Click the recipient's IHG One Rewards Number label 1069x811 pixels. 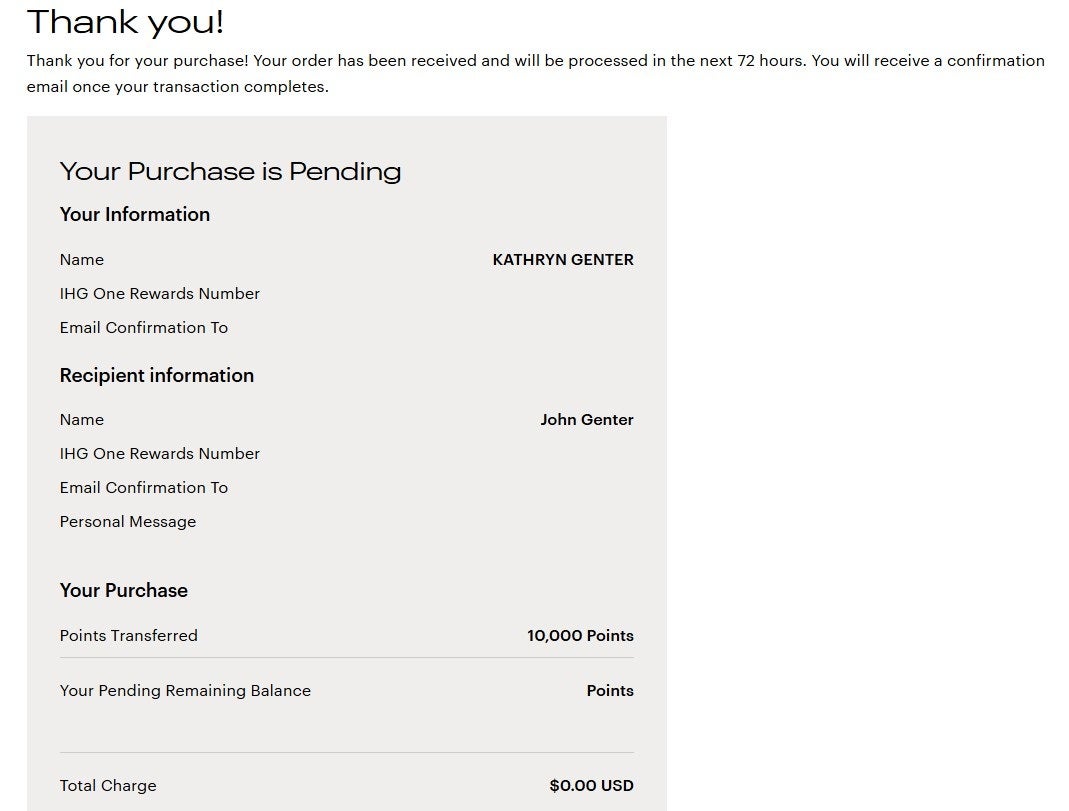(160, 454)
